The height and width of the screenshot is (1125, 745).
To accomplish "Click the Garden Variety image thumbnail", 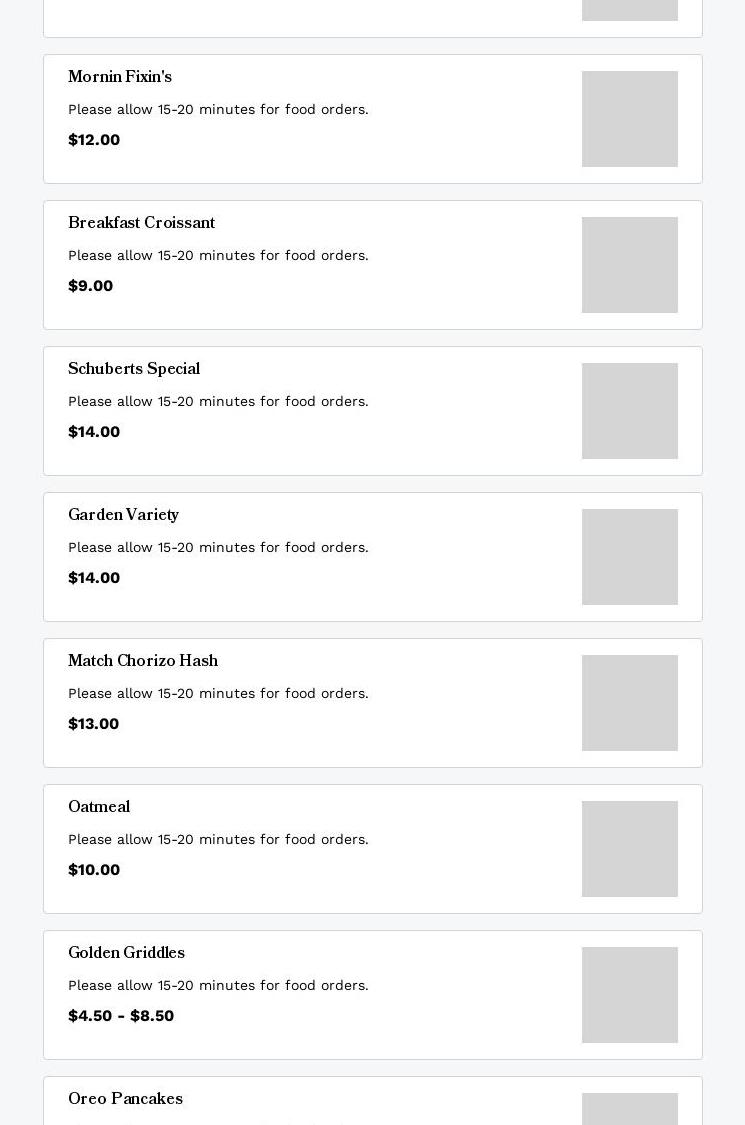I will [630, 557].
